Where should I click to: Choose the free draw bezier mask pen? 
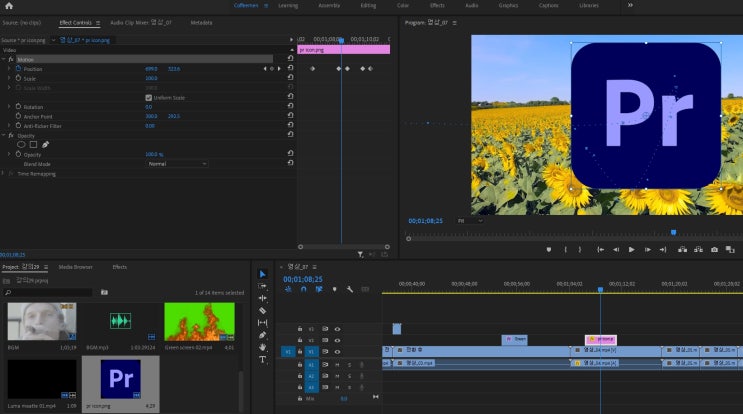(45, 144)
